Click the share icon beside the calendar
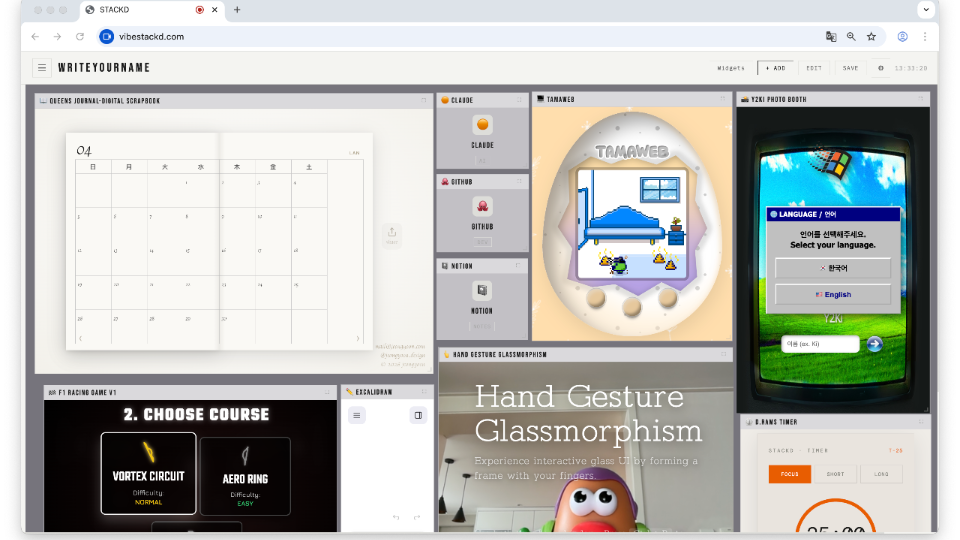 point(392,233)
